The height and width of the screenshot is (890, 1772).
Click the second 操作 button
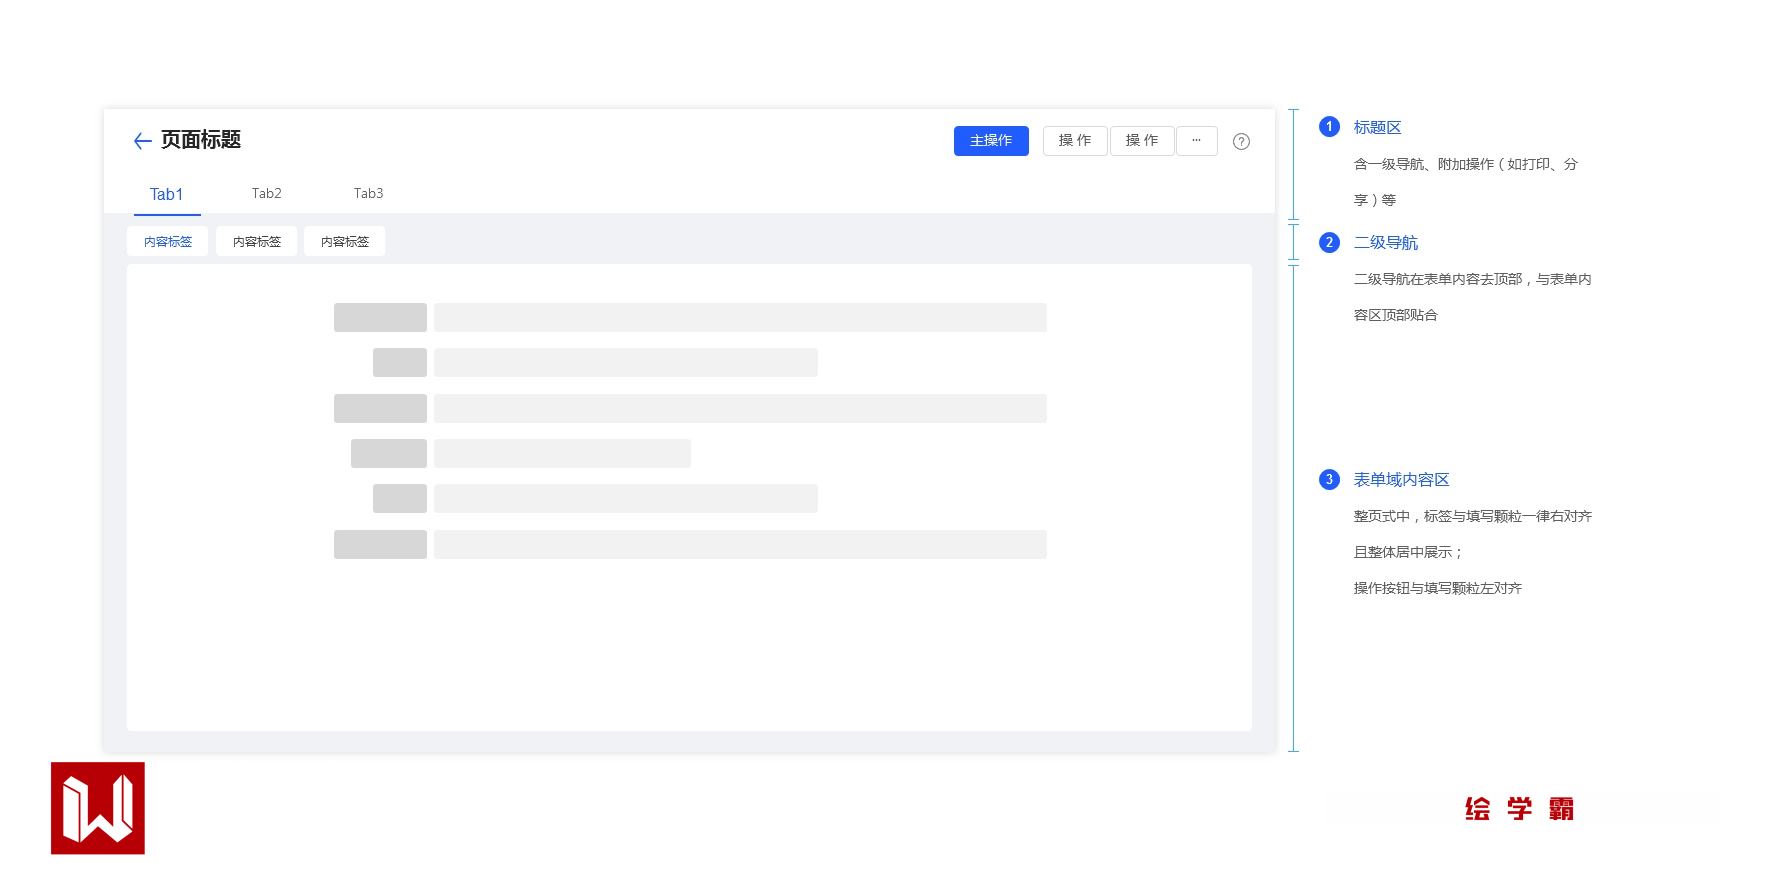click(1142, 141)
